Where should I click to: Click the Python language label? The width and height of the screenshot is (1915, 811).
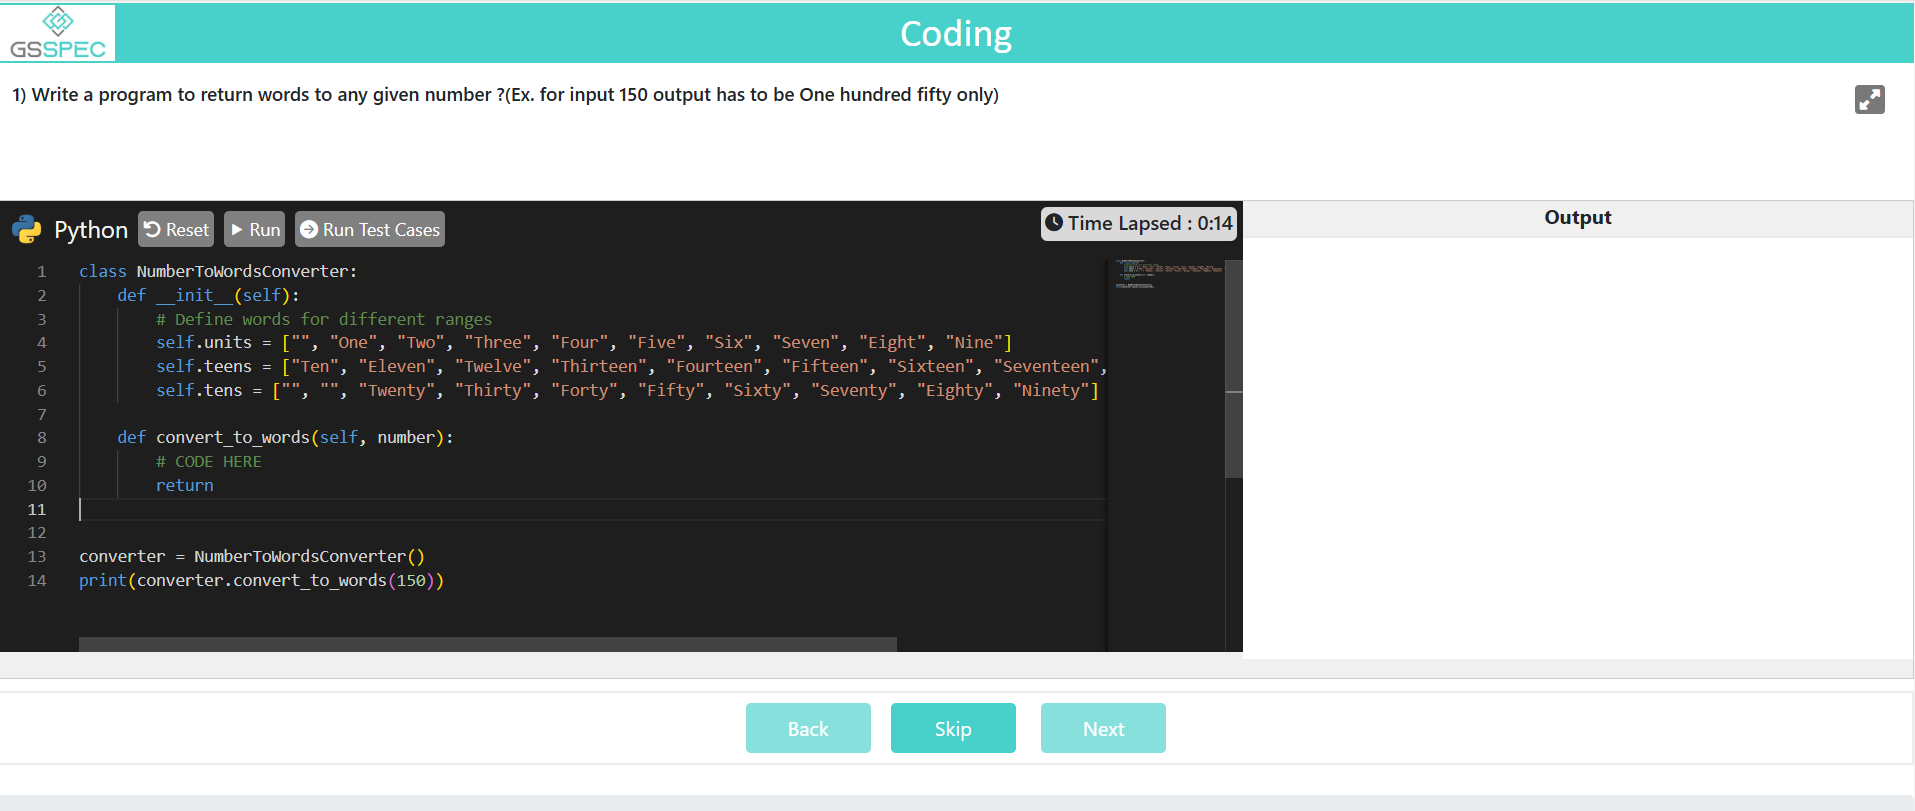(91, 230)
